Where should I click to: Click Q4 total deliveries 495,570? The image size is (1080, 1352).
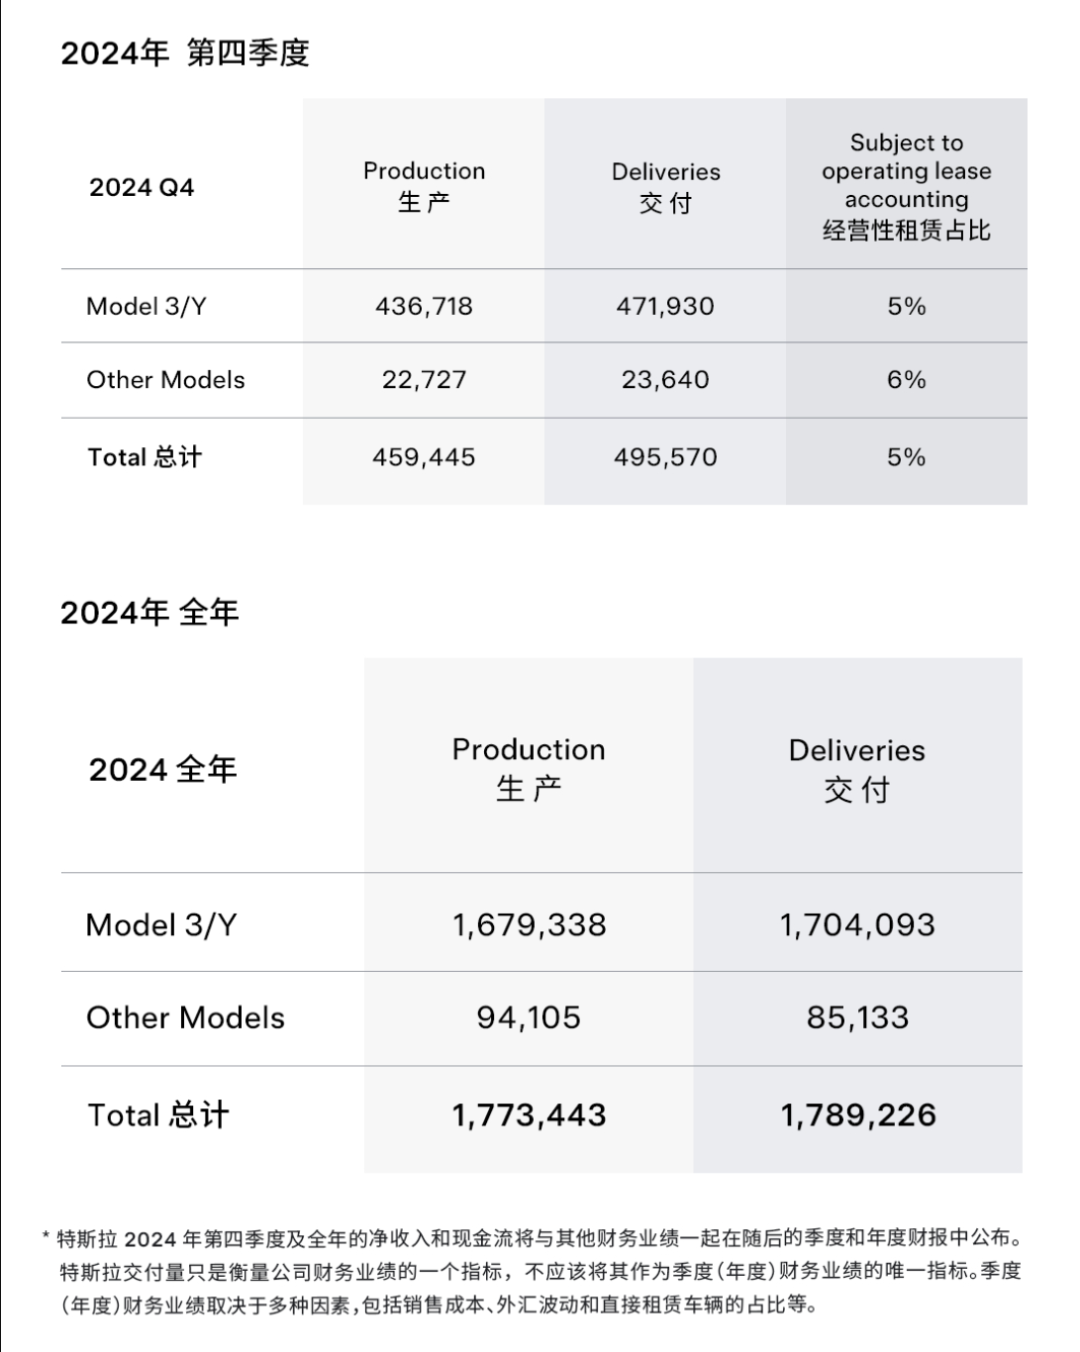pos(665,457)
